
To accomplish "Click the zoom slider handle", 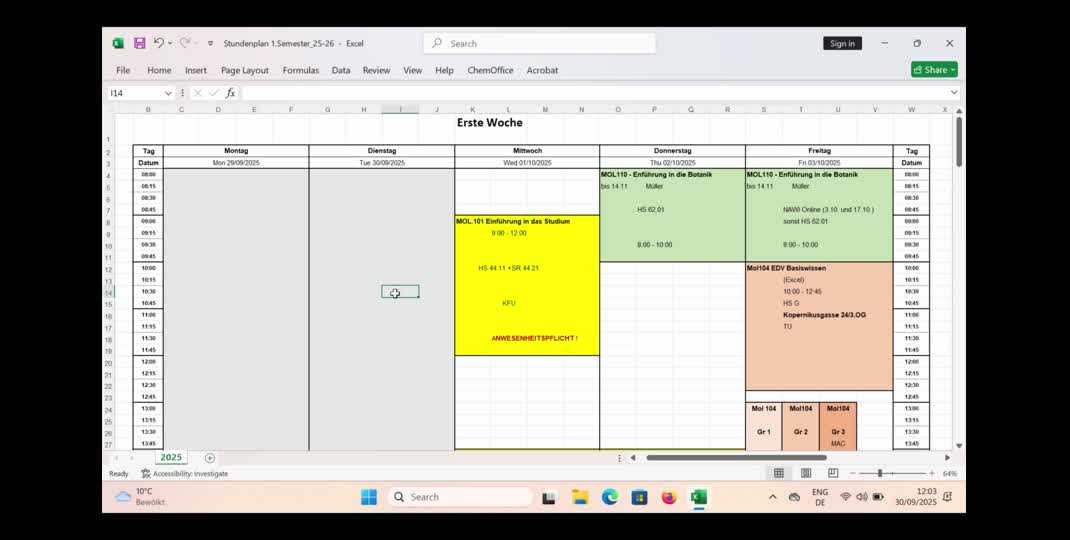I will point(880,473).
